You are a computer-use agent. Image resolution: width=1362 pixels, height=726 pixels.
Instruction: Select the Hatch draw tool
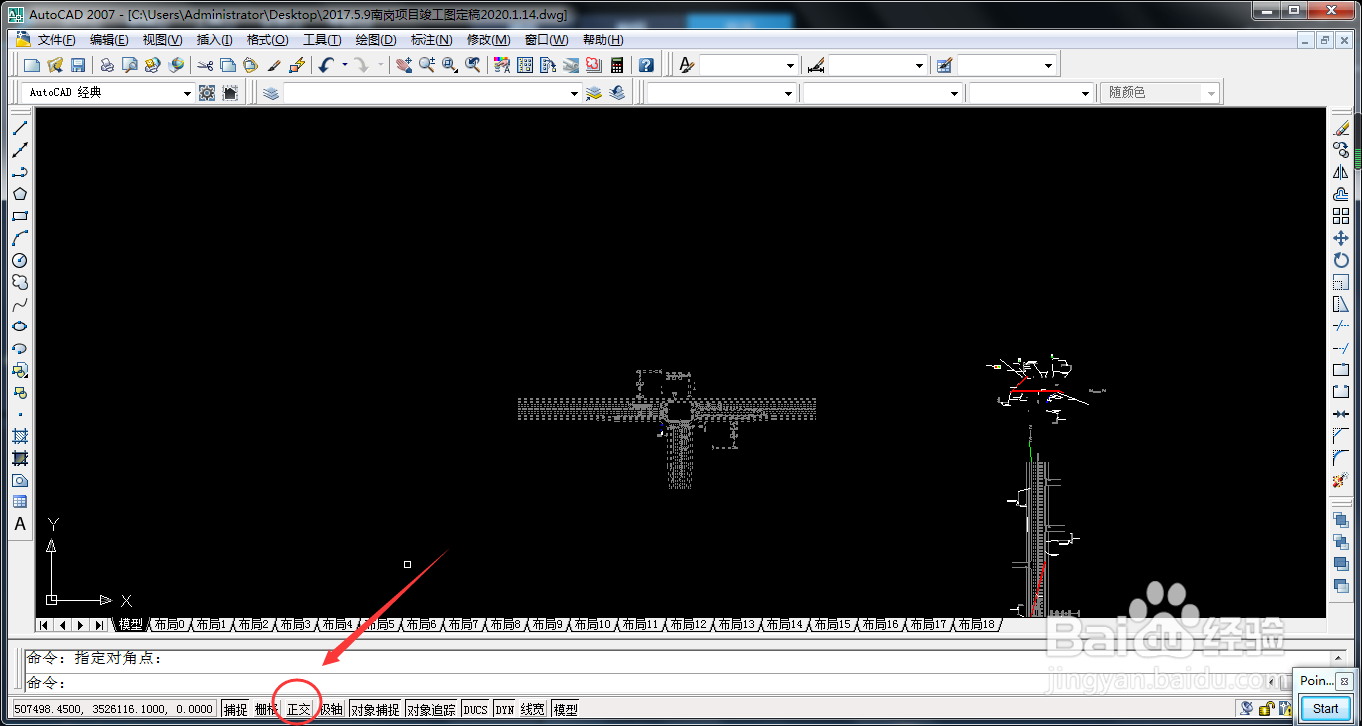(x=20, y=436)
